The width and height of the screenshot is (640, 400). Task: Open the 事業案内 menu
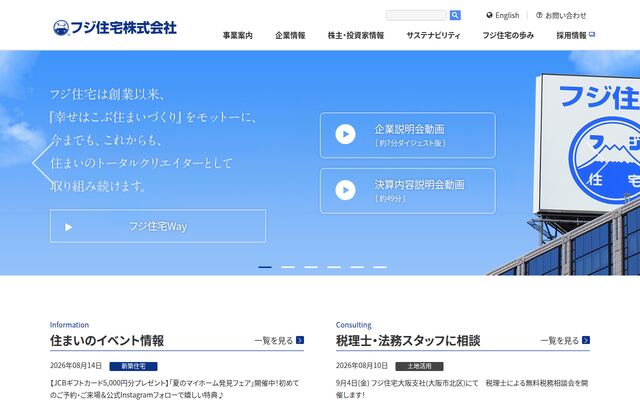238,36
